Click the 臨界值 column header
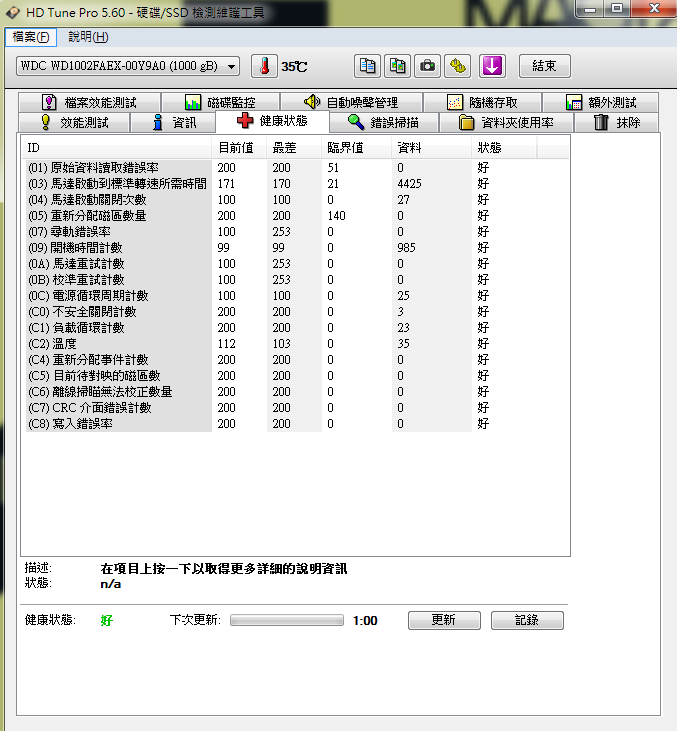Screen dimensions: 677x731 click(356, 148)
